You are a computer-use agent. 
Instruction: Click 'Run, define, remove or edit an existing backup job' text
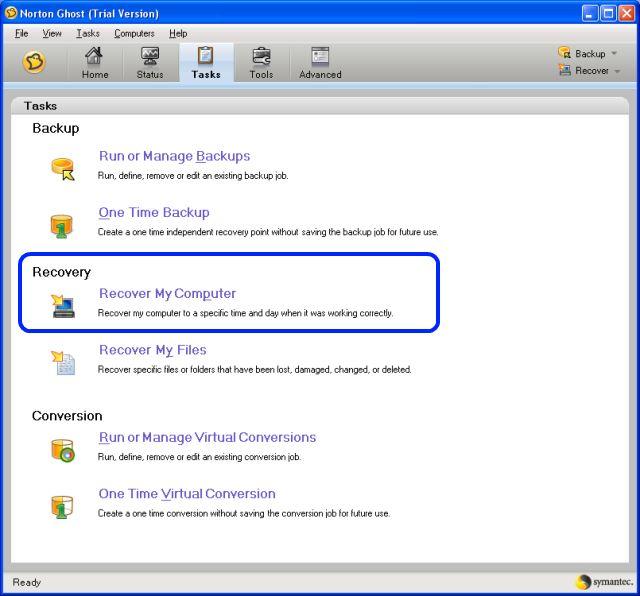193,176
